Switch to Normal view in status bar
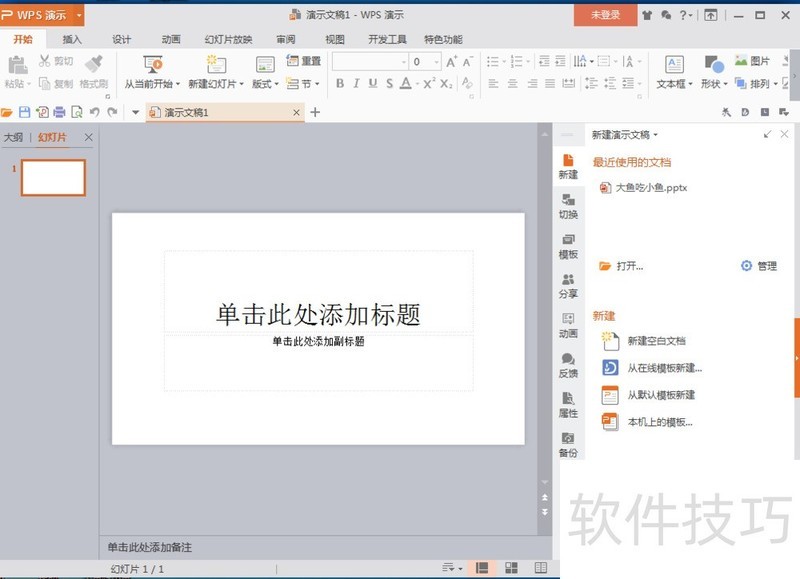 point(482,568)
